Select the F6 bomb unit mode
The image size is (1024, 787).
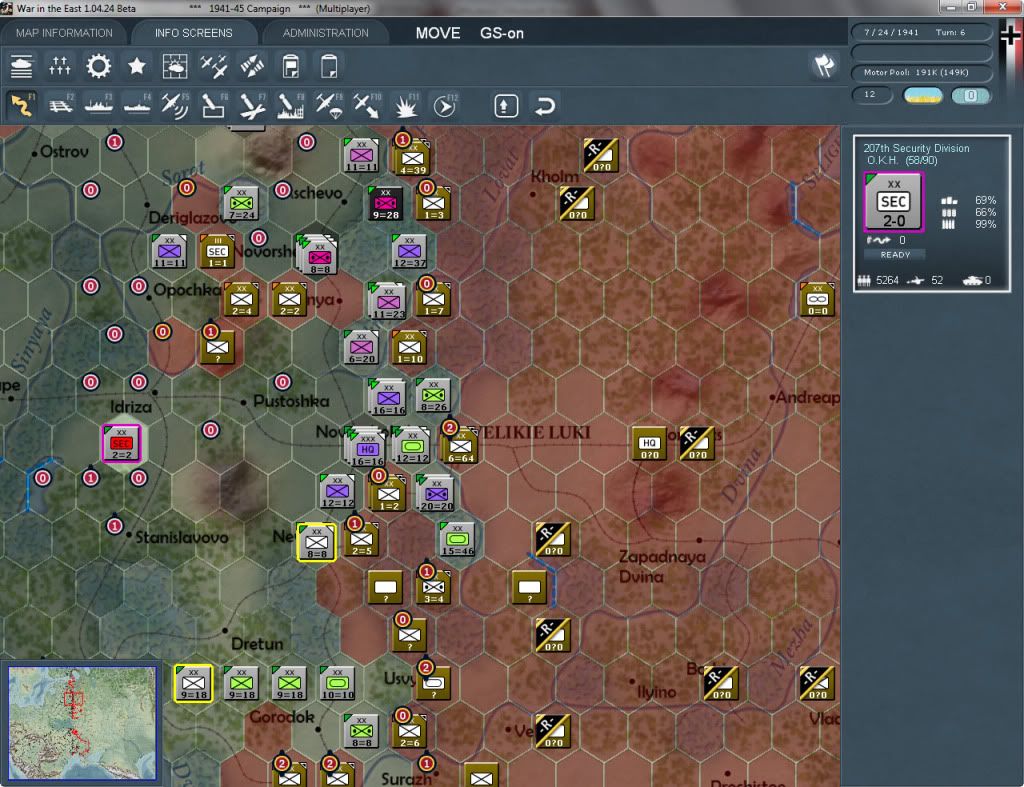pos(214,105)
